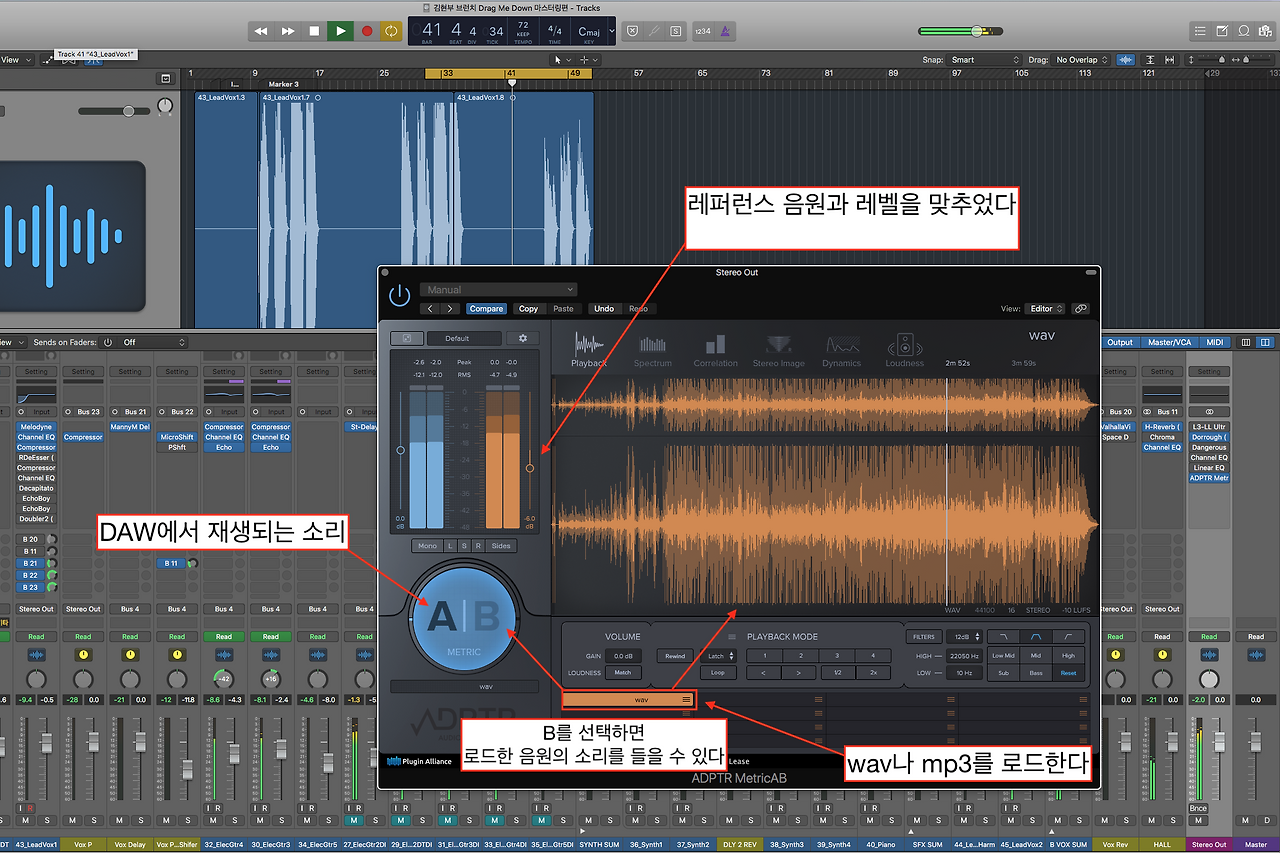Toggle Cycle mode in the transport
1280x853 pixels.
click(391, 31)
